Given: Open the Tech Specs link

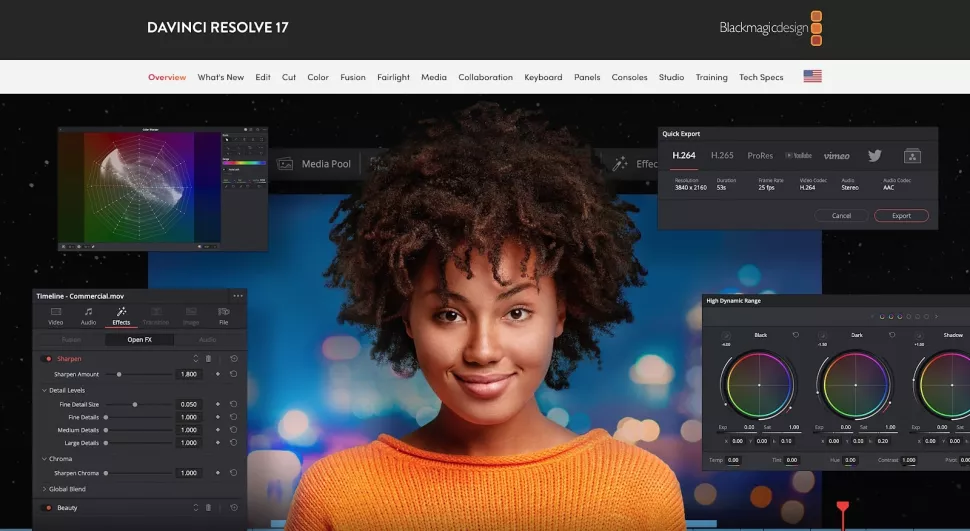Looking at the screenshot, I should pyautogui.click(x=761, y=77).
